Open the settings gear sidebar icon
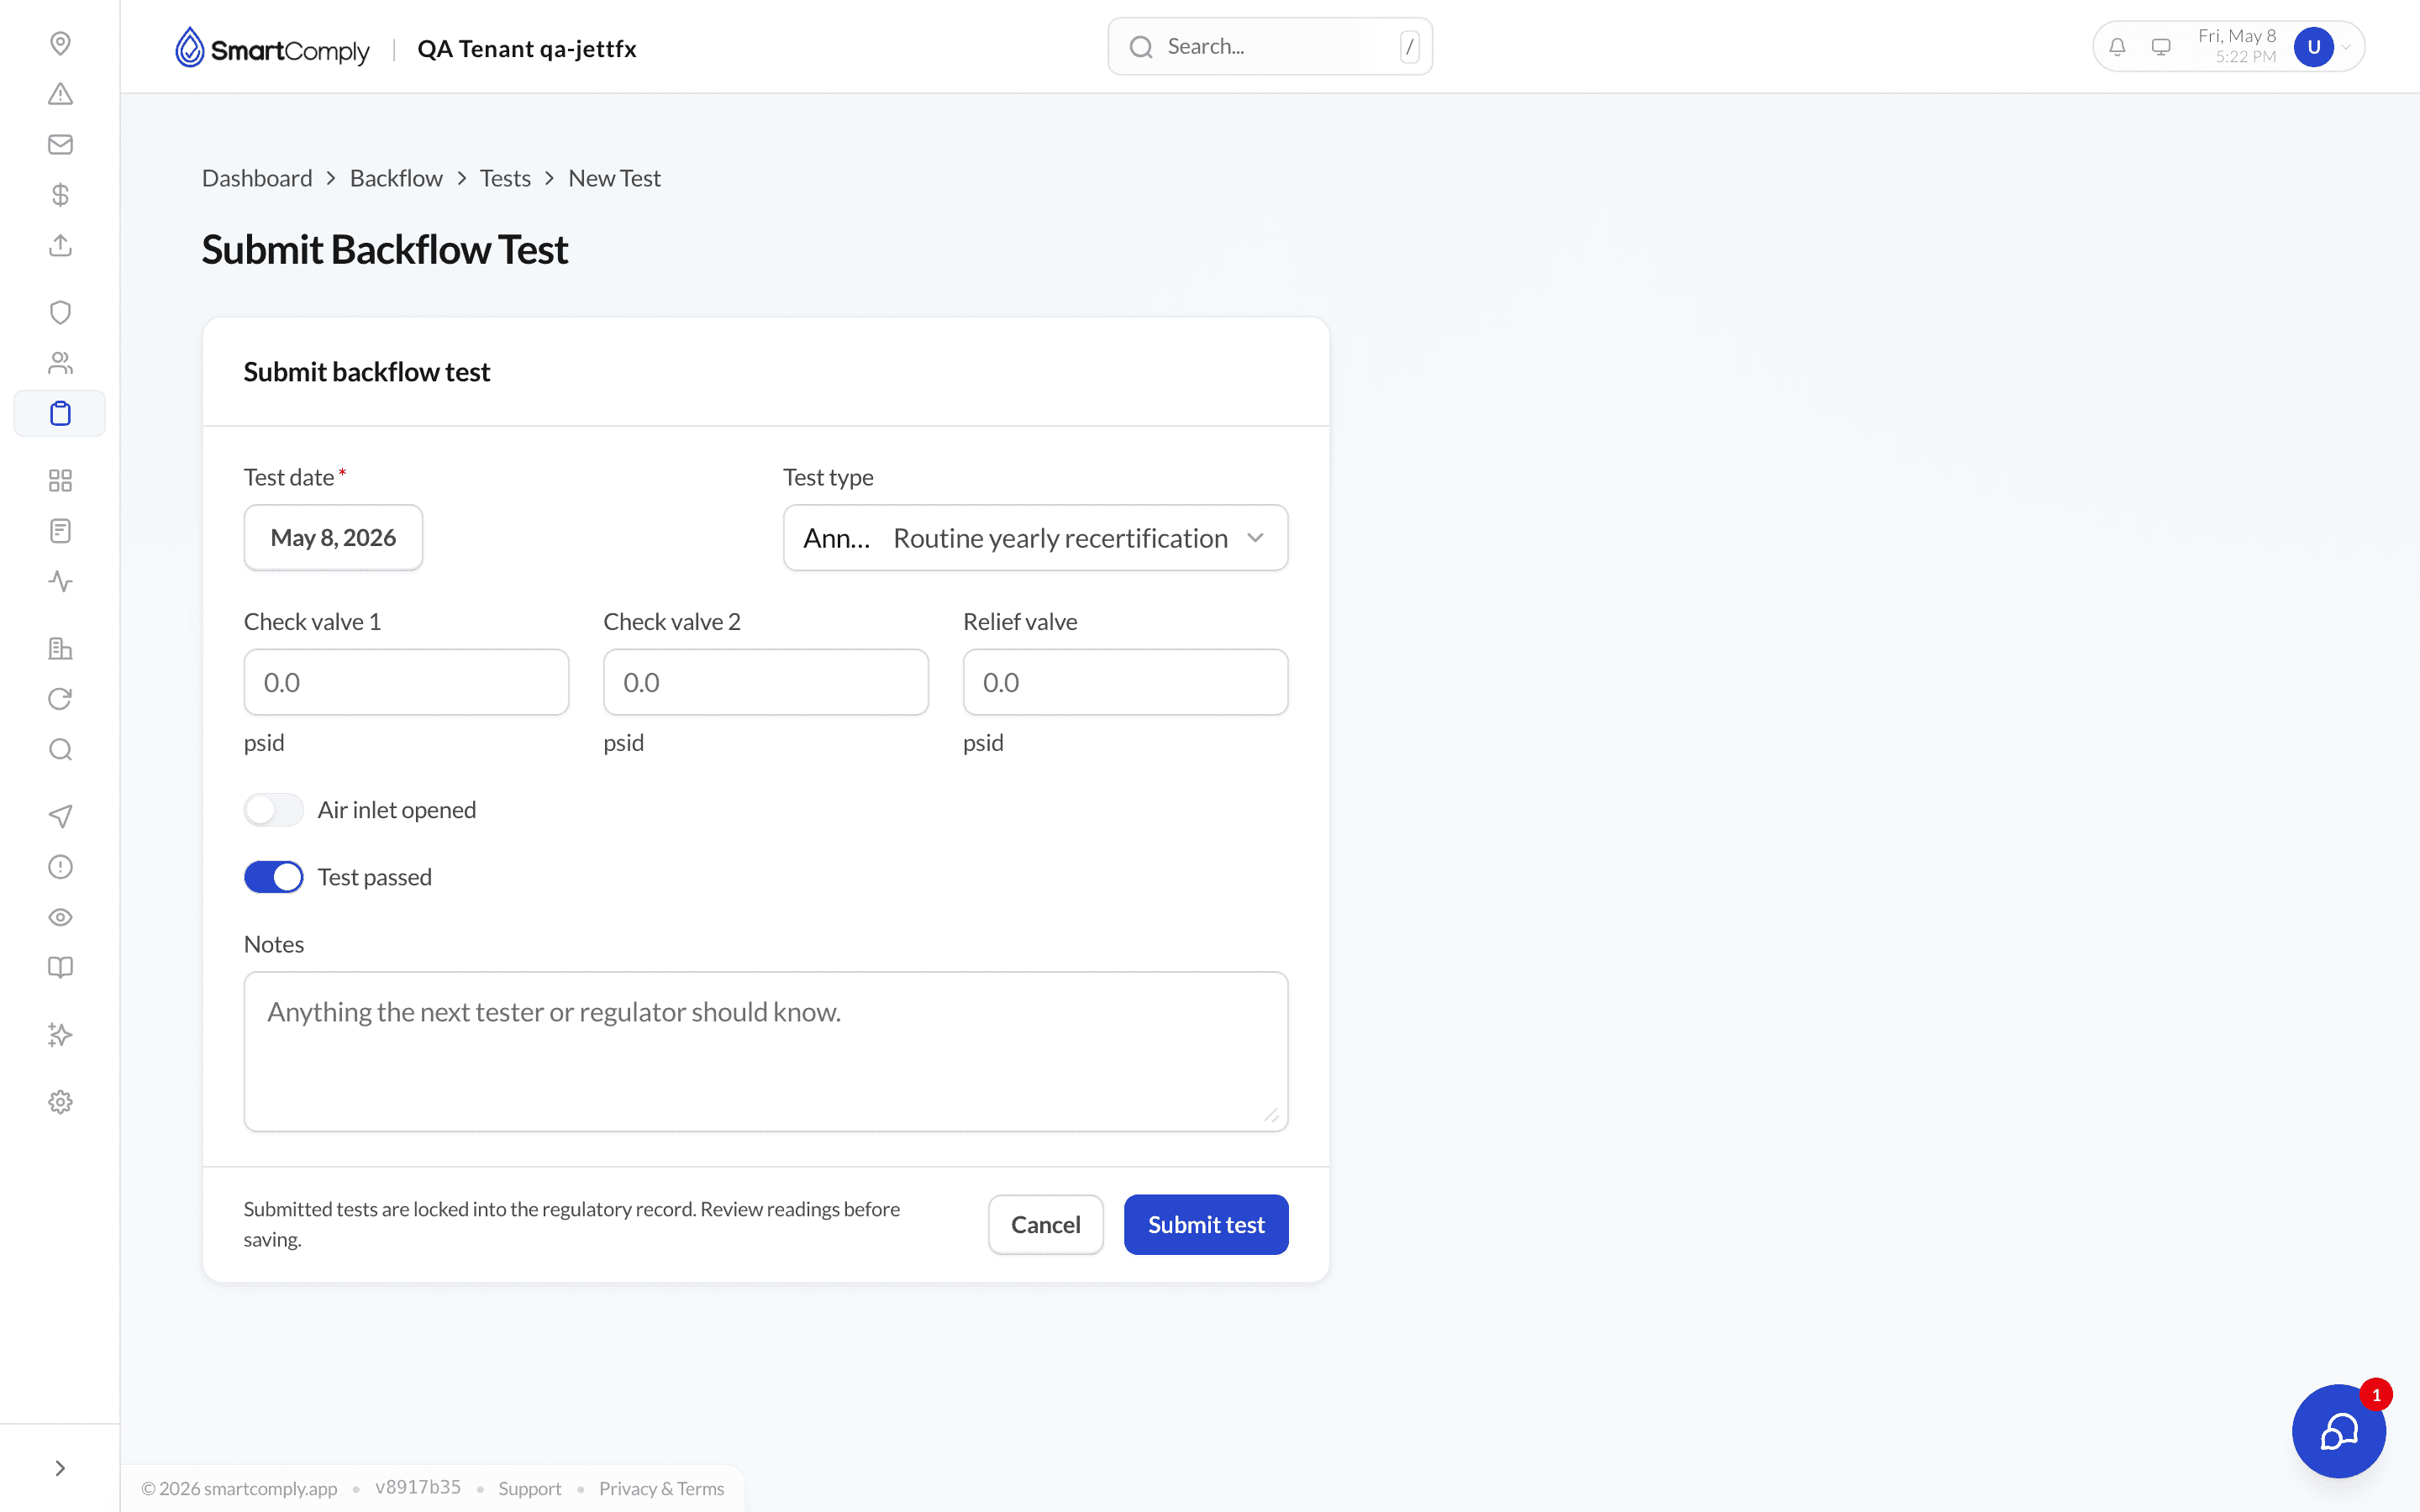The height and width of the screenshot is (1512, 2420). click(60, 1102)
